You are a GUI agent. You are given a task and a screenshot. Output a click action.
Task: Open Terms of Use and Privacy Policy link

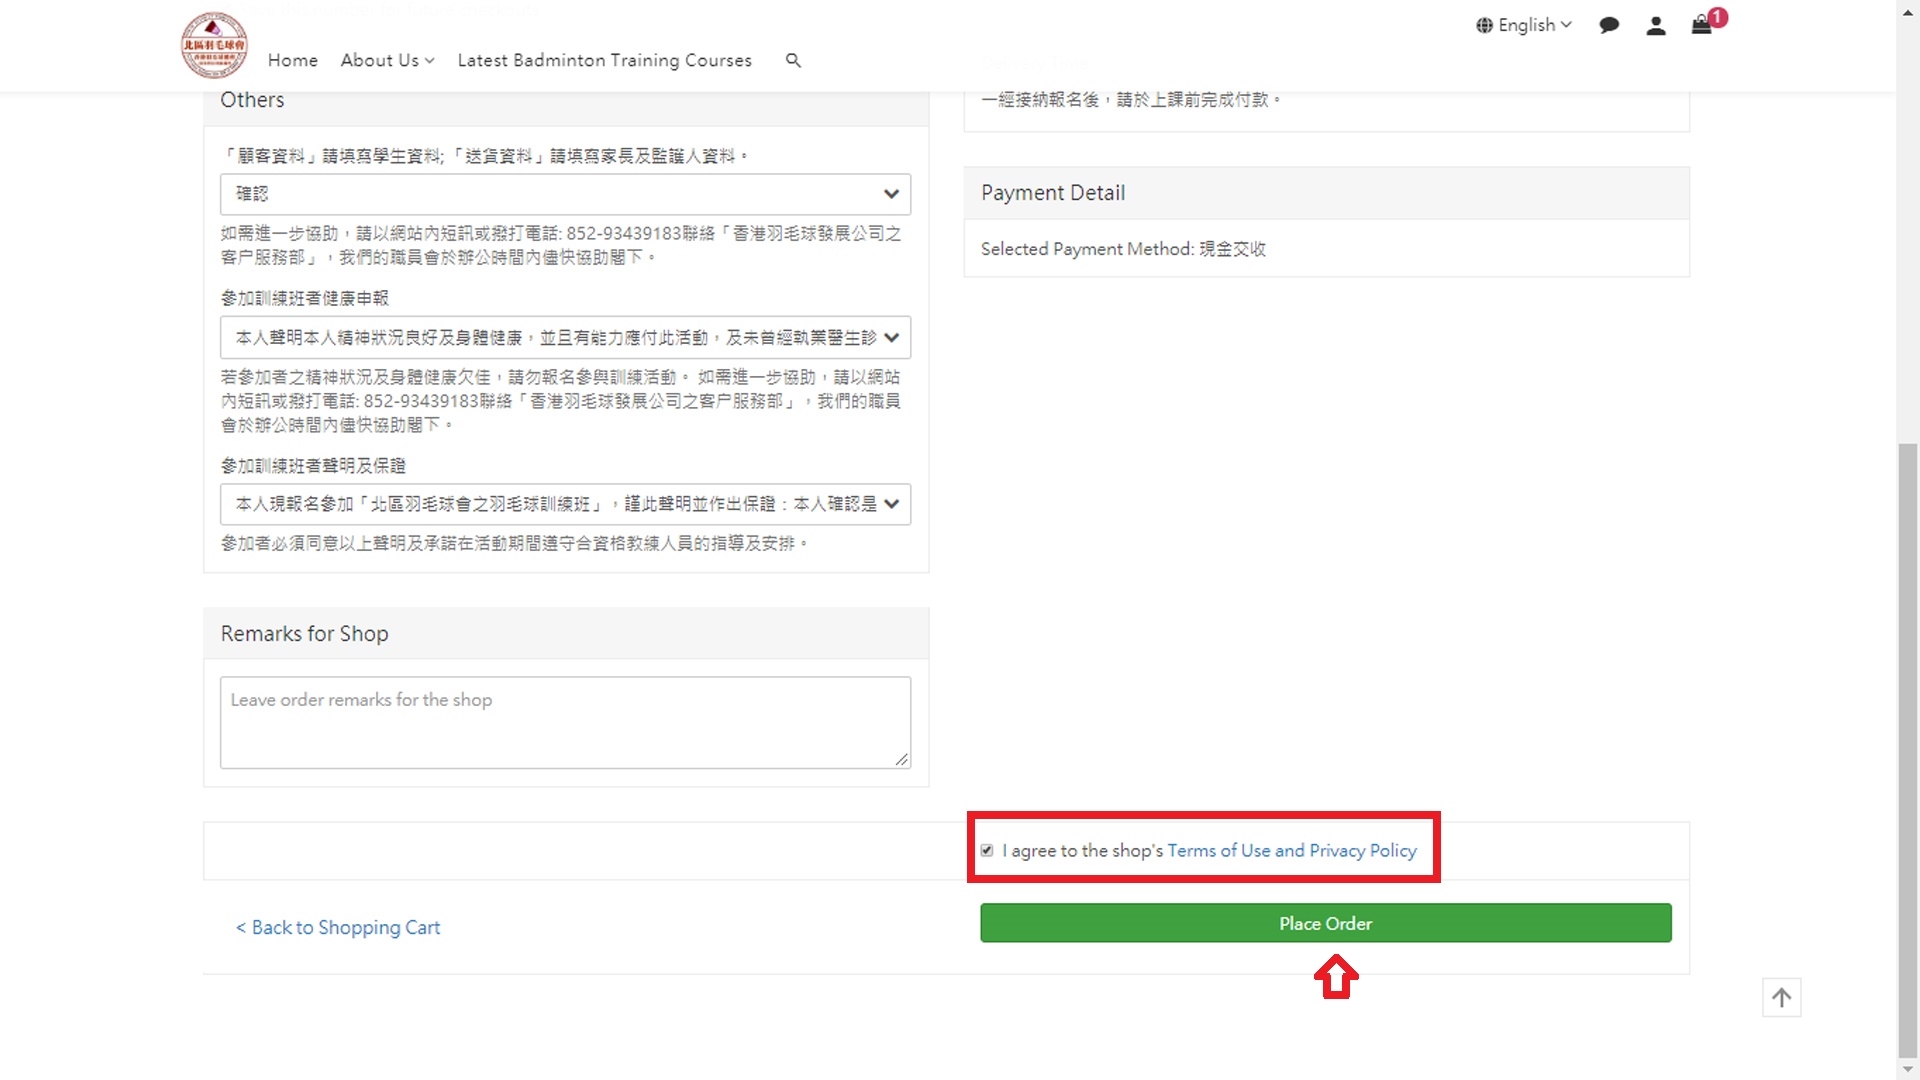coord(1291,850)
